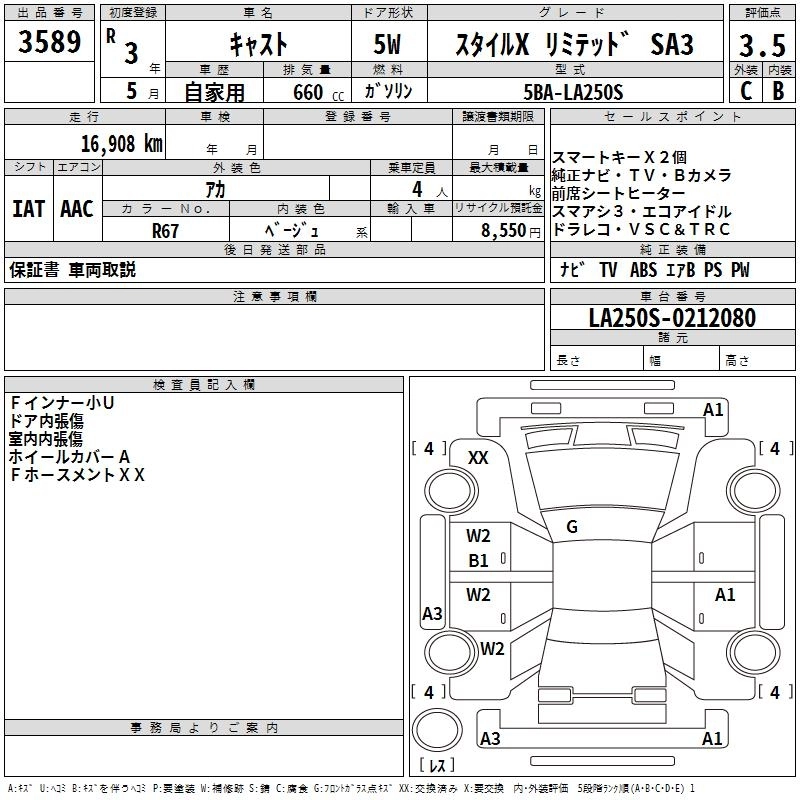Click grade text スタイルX リミテッド SA3
Screen dimensions: 800x800
pos(574,44)
